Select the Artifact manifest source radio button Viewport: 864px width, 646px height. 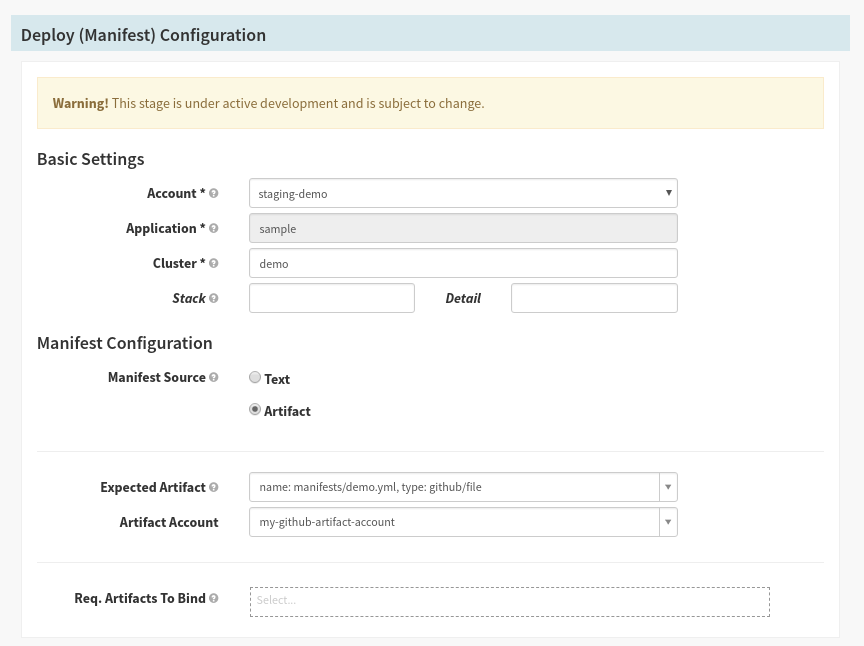tap(255, 410)
